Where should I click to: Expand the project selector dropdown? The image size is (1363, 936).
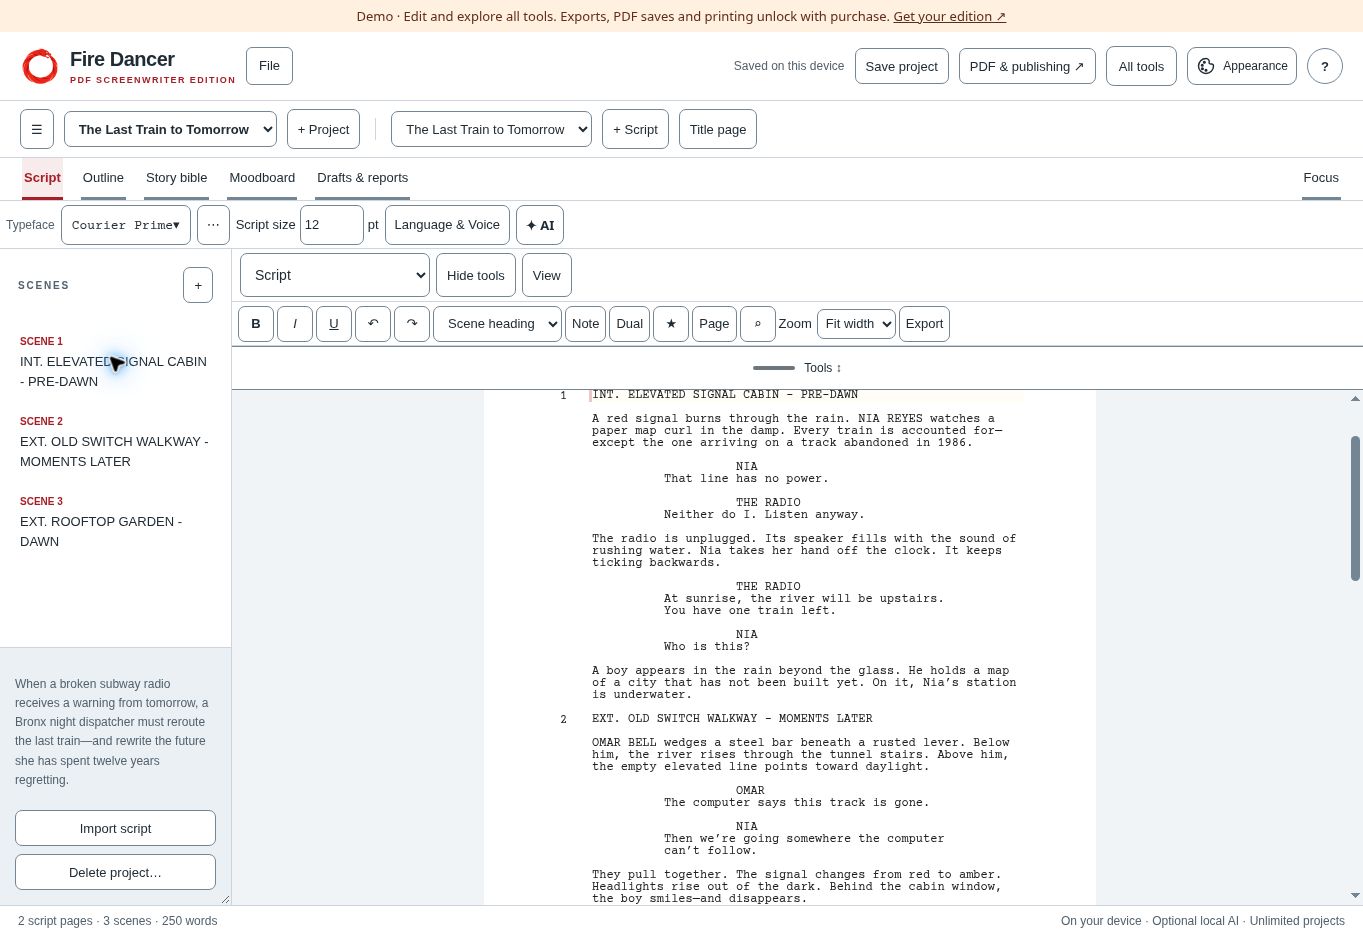coord(170,130)
